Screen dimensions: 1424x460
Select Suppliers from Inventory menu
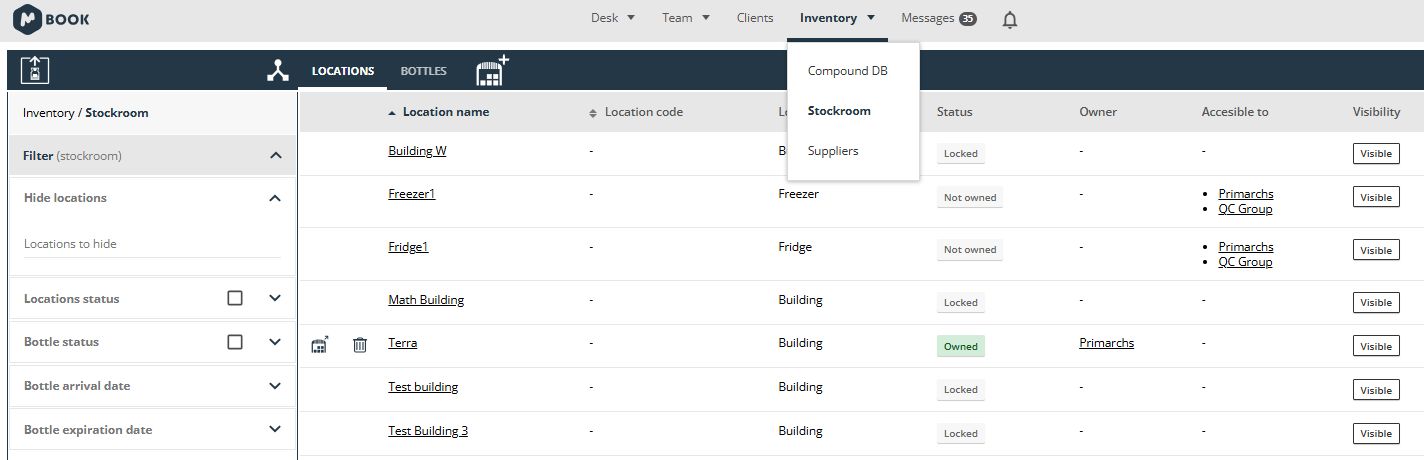(833, 151)
